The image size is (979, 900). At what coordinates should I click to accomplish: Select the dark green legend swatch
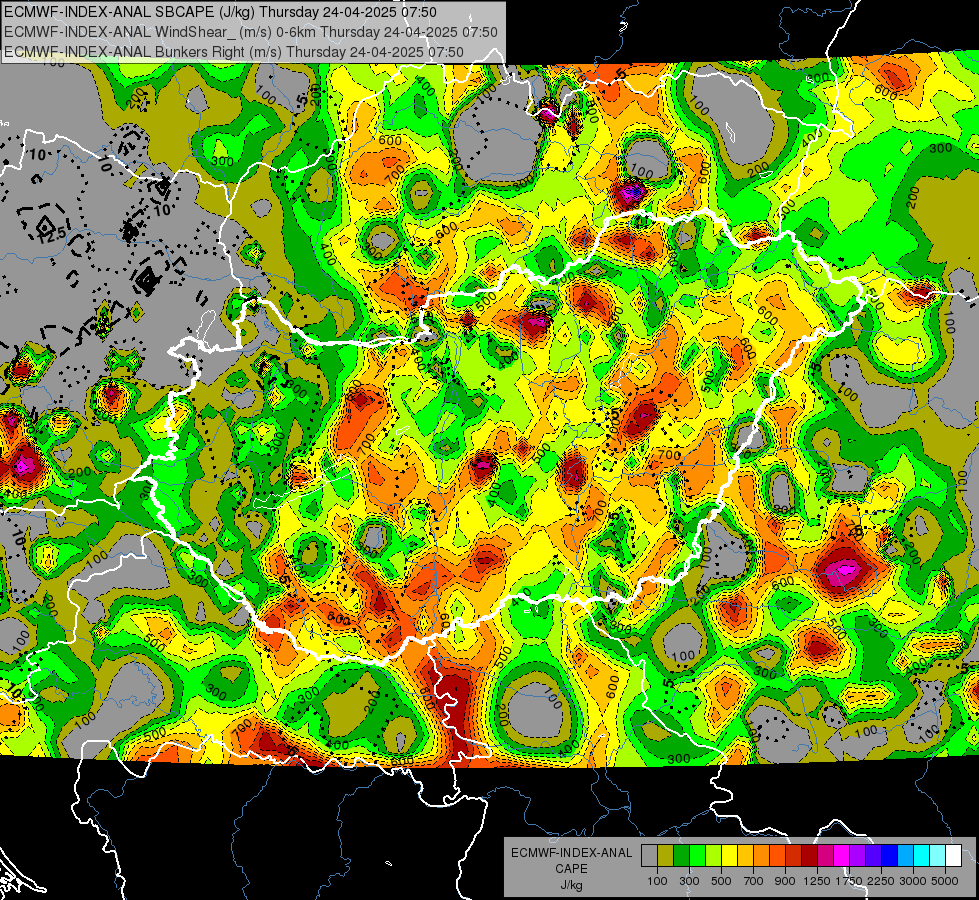681,855
